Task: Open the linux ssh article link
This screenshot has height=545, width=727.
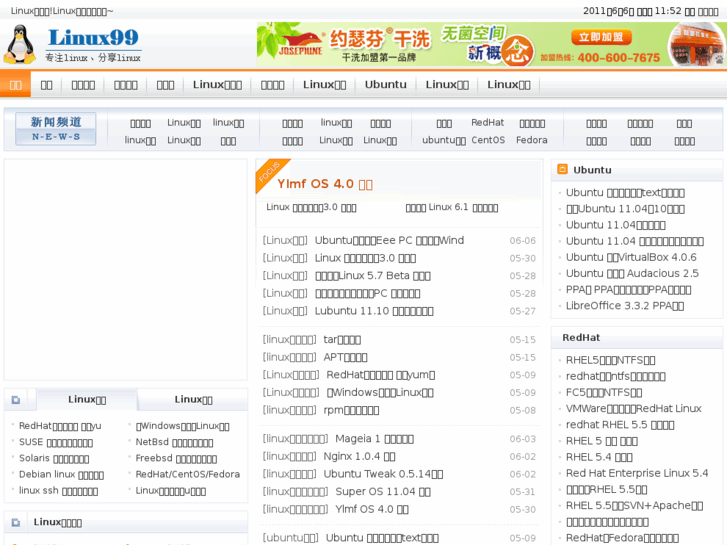Action: tap(58, 491)
